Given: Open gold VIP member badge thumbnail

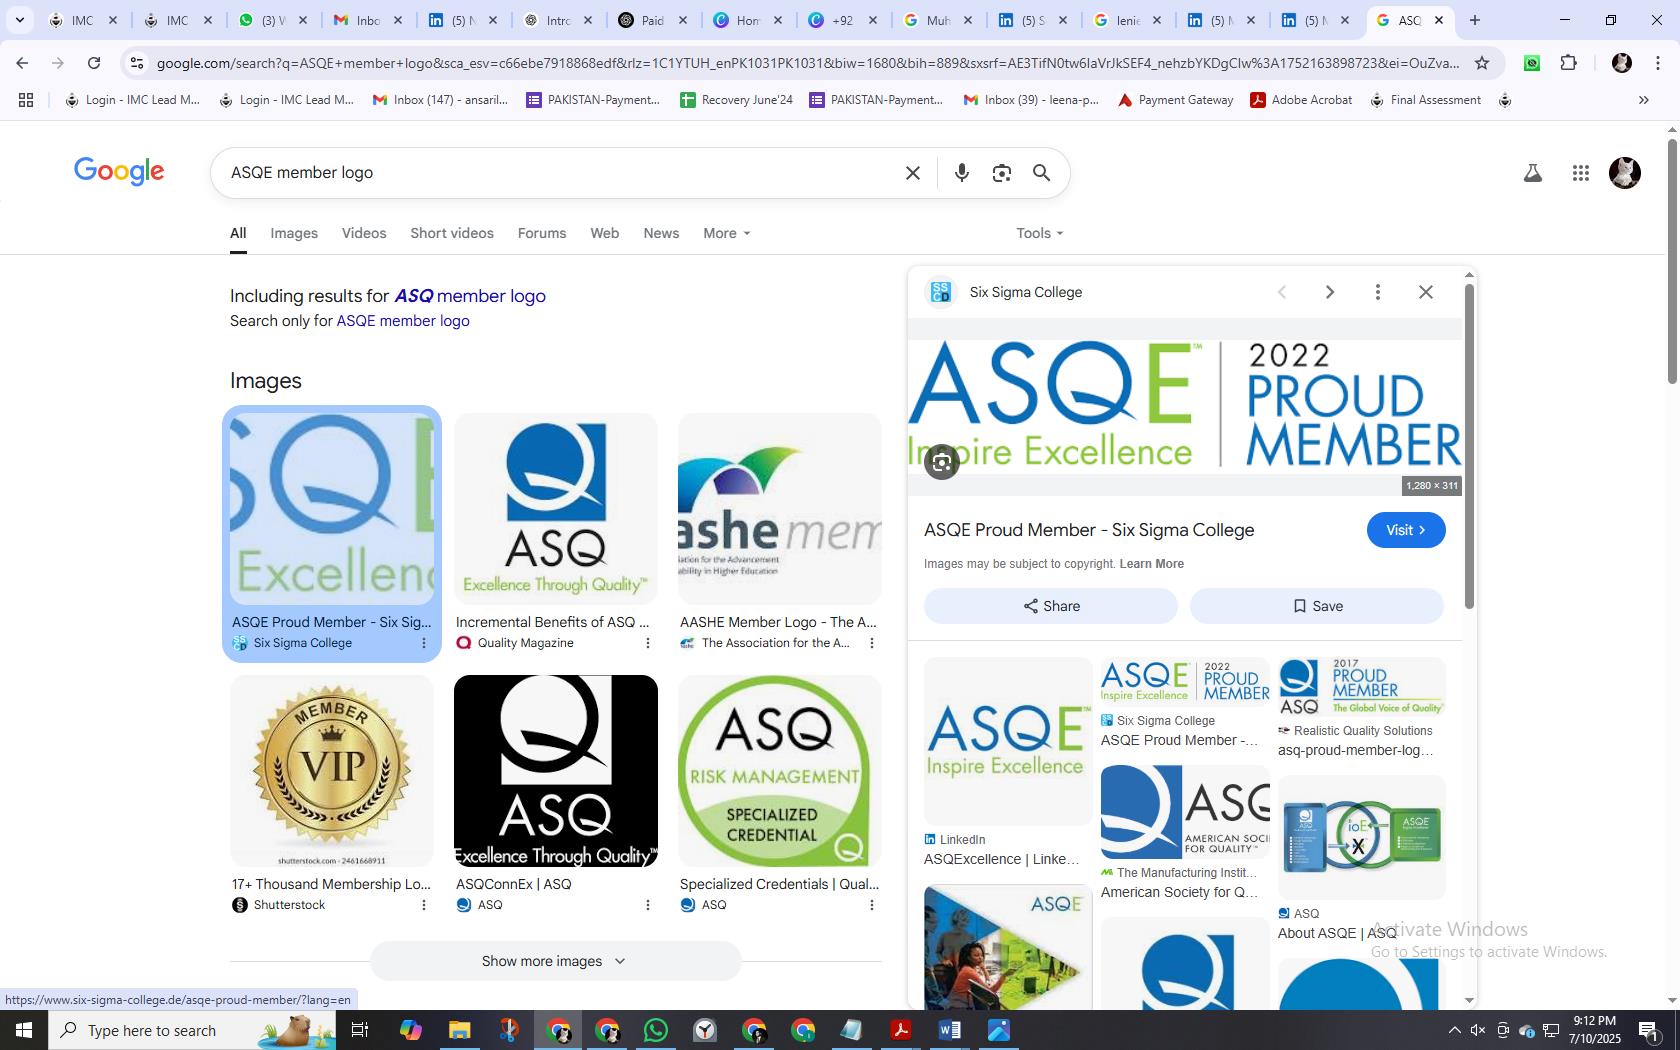Looking at the screenshot, I should (x=332, y=771).
